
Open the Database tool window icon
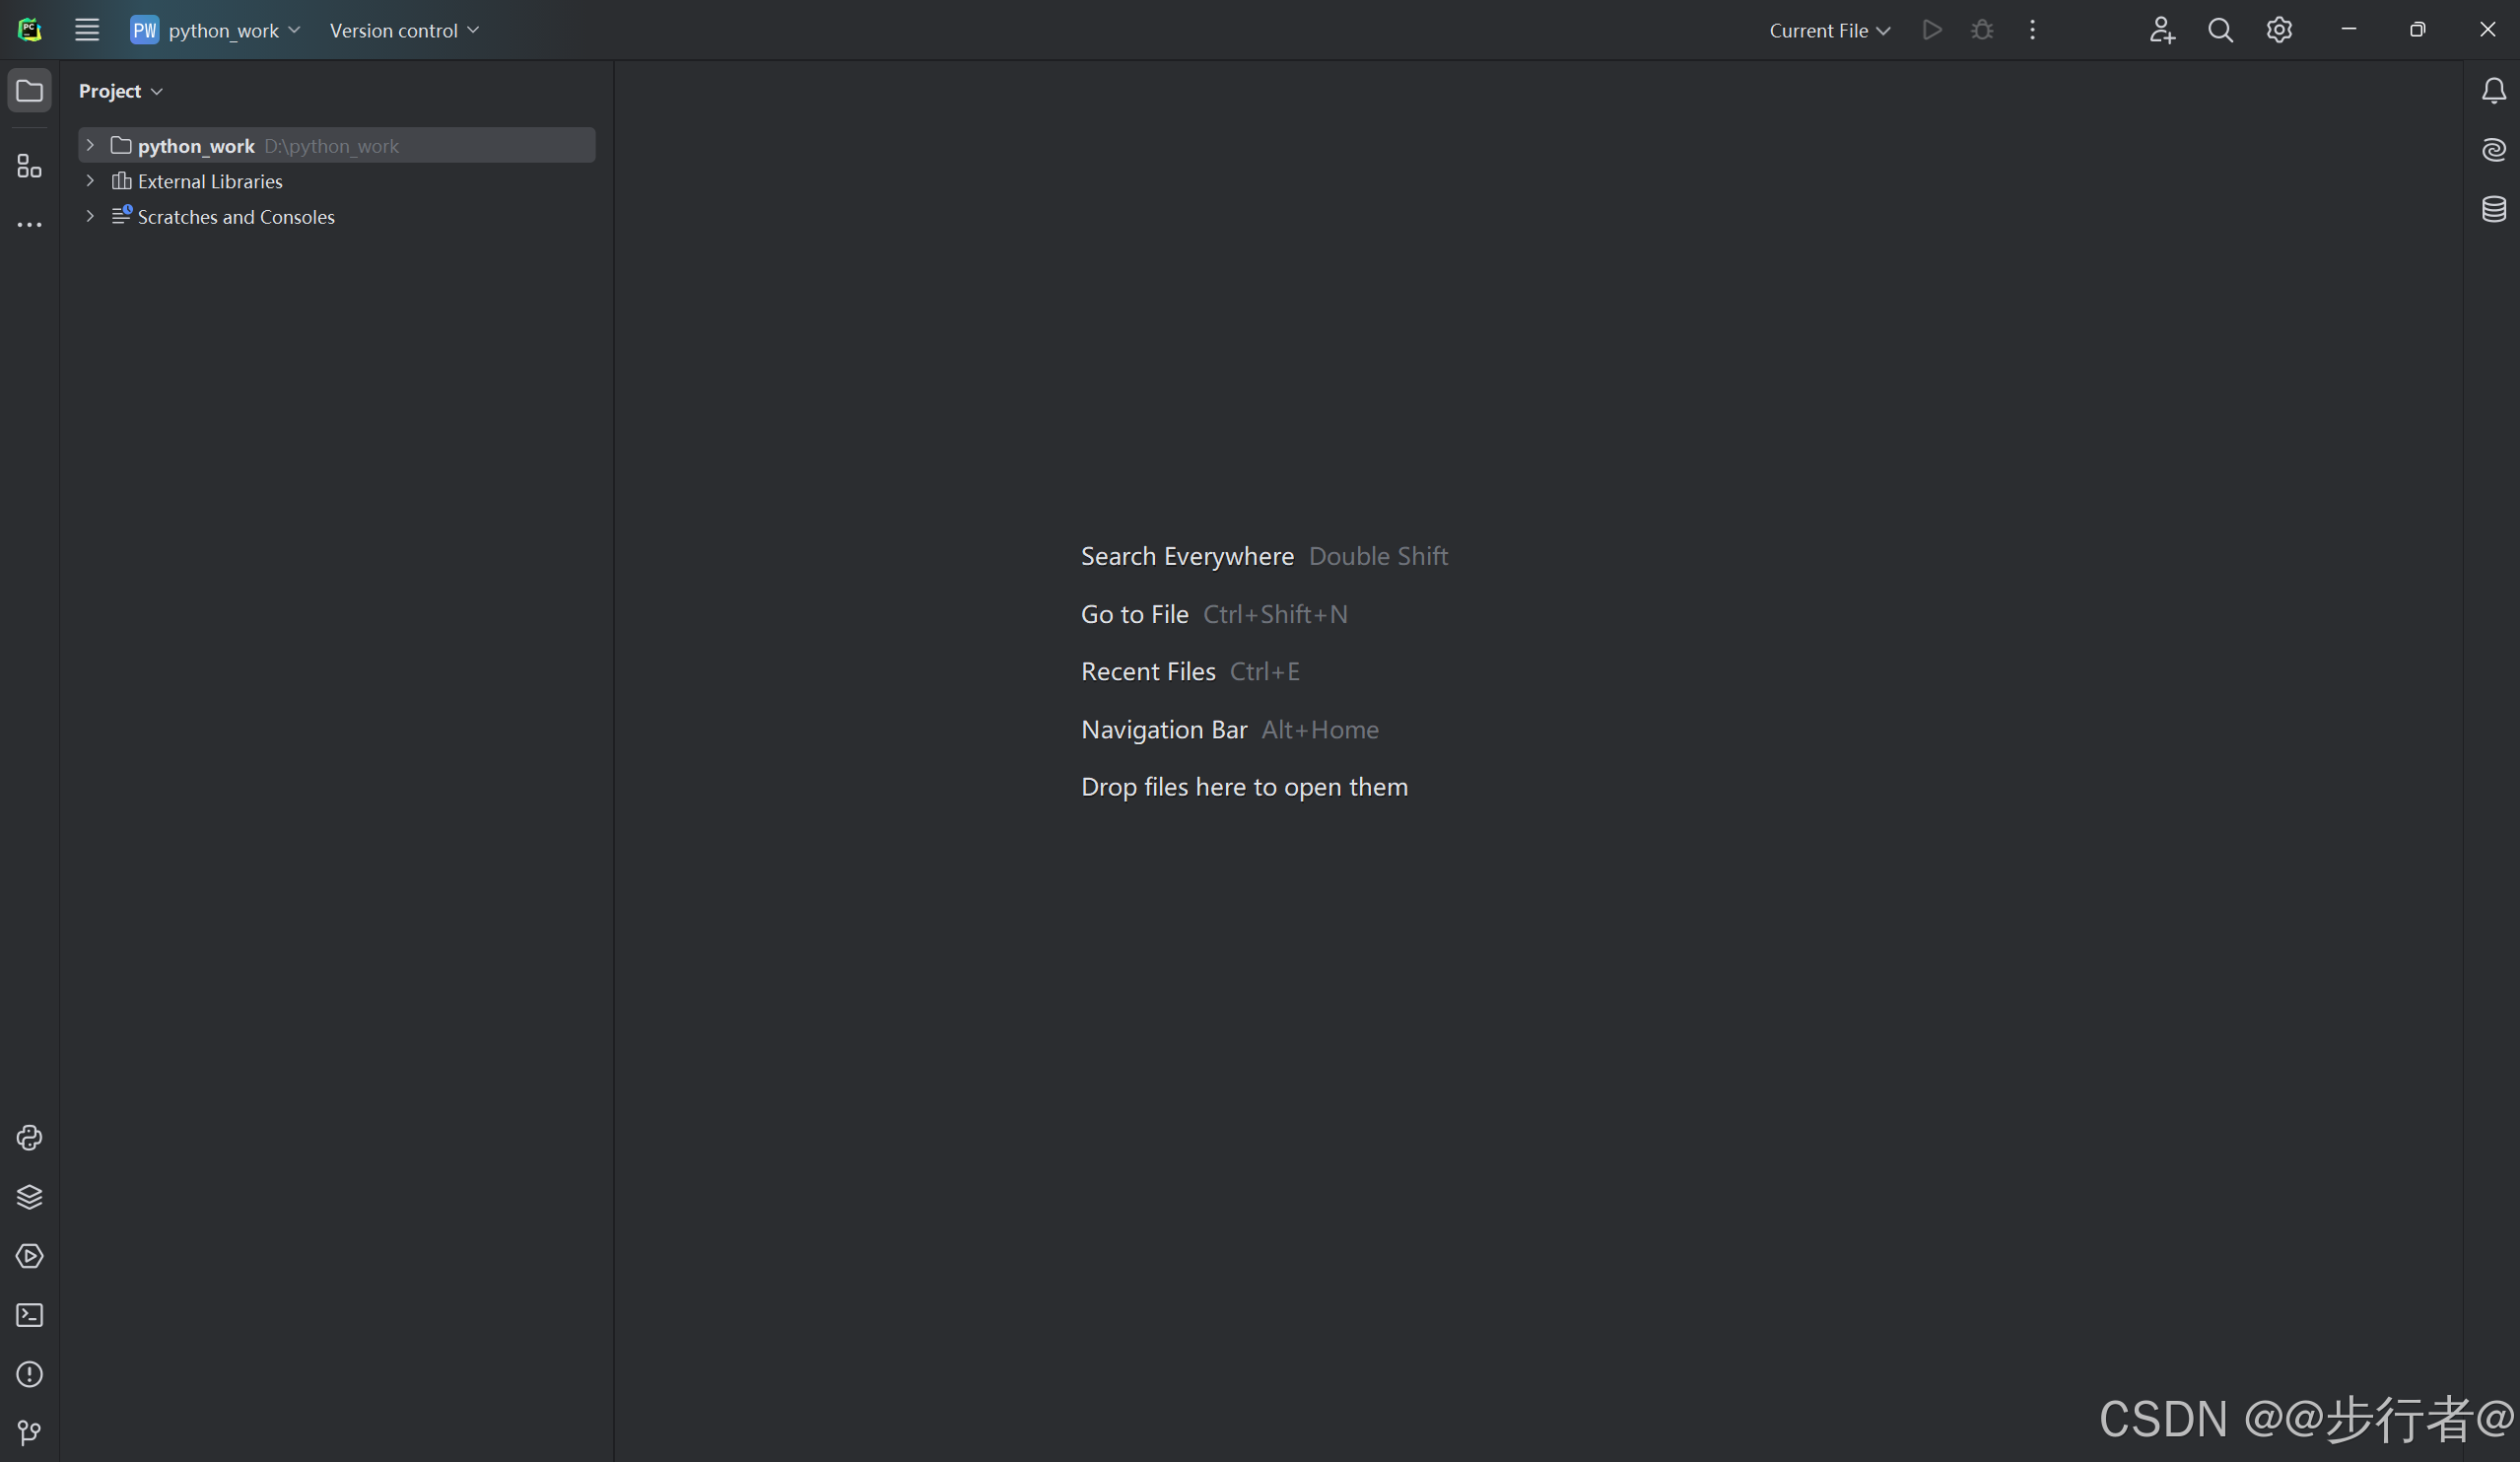2494,209
